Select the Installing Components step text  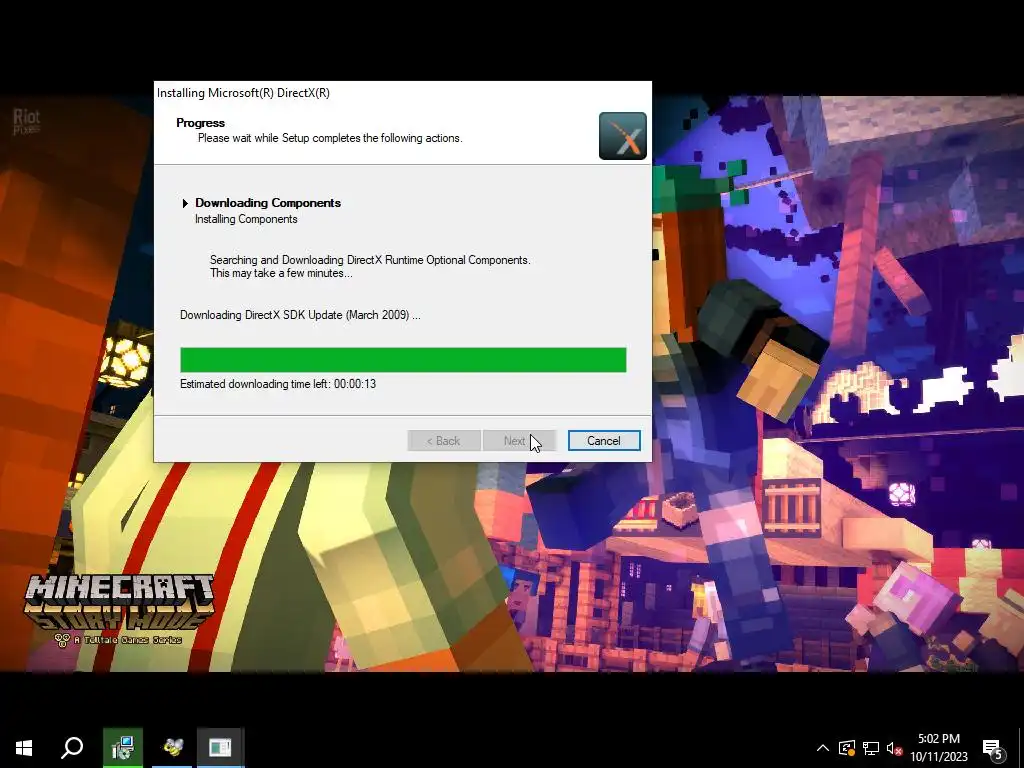(x=246, y=219)
